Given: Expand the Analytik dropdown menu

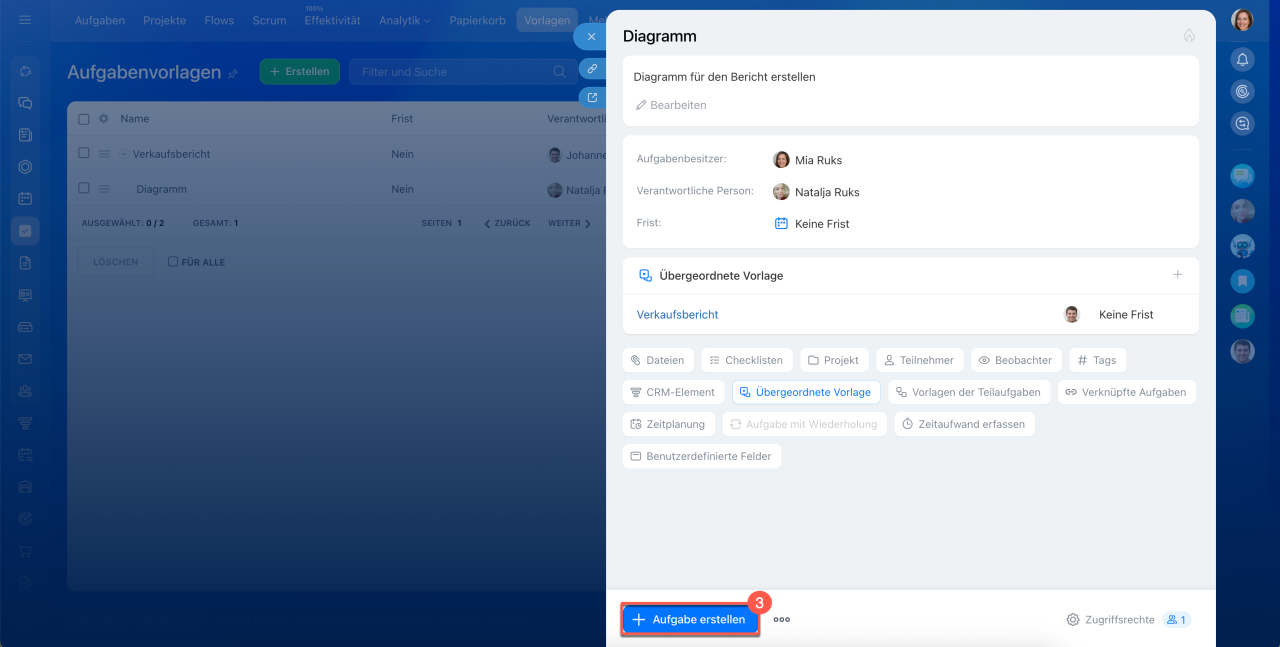Looking at the screenshot, I should (x=405, y=20).
